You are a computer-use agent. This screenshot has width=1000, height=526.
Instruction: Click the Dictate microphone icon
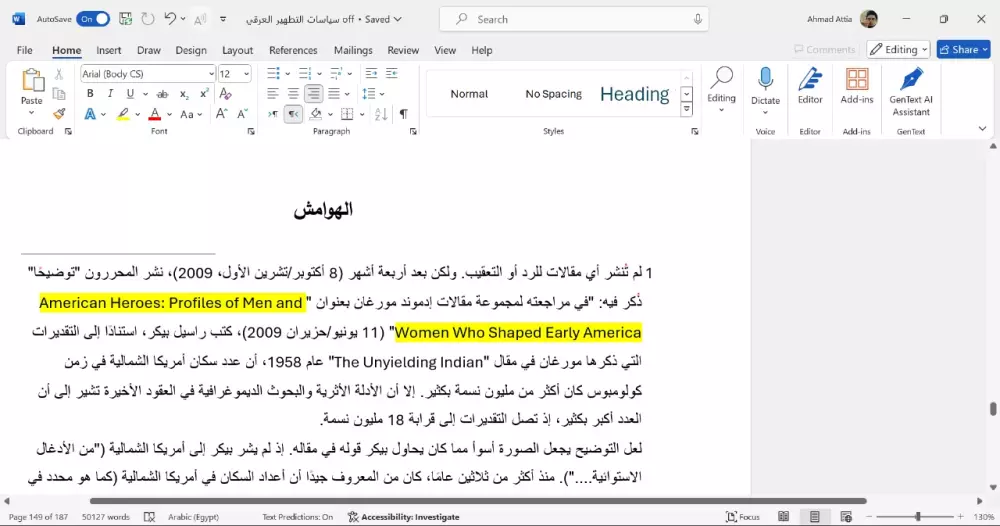(x=765, y=80)
